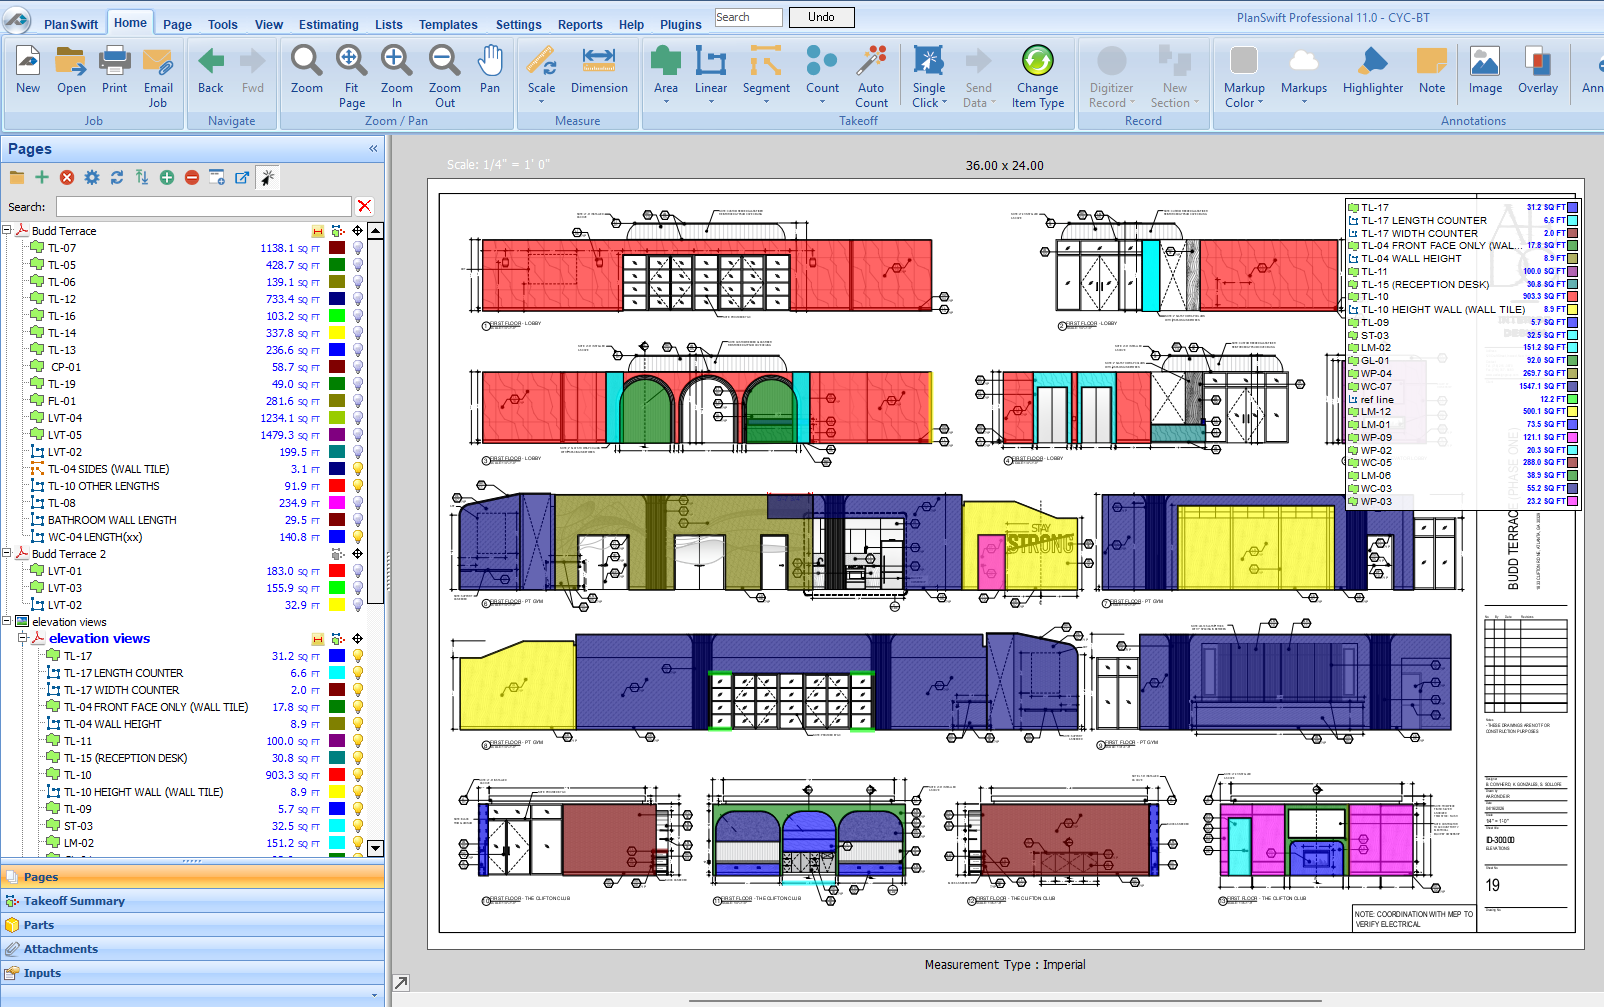Collapse the Pages panel with chevrons
1604x1007 pixels.
(x=373, y=149)
